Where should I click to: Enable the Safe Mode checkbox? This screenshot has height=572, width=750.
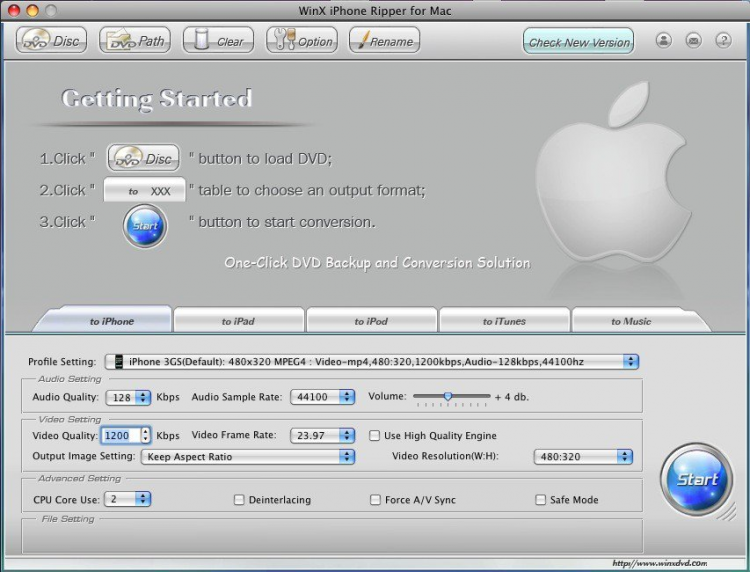(540, 500)
